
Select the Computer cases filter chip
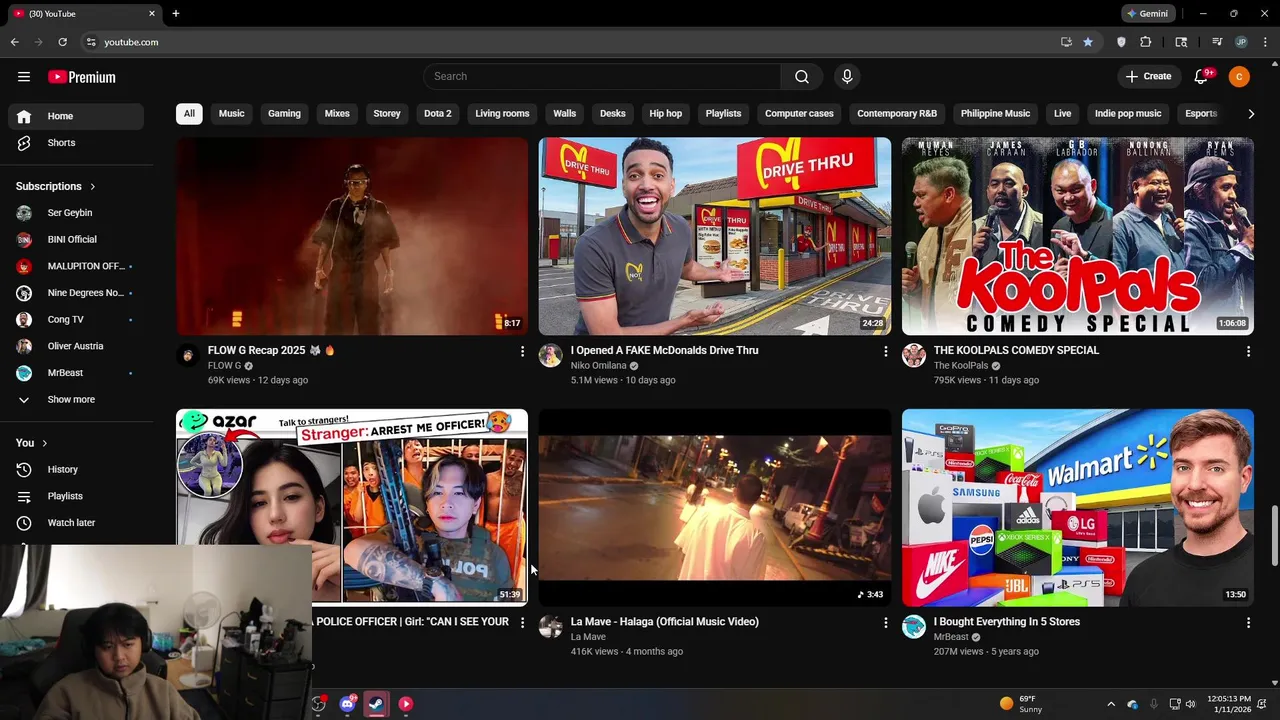pyautogui.click(x=799, y=114)
